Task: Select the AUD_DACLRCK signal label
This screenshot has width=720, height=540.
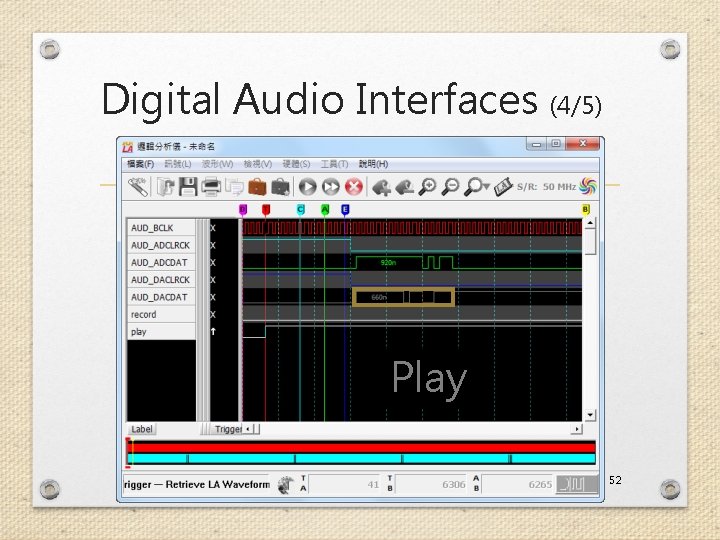Action: pos(161,280)
